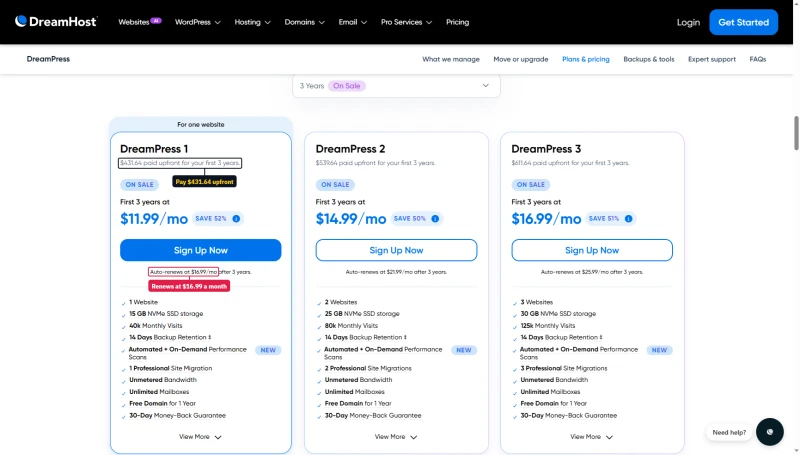Expand the Domains dropdown menu
Viewport: 800px width, 455px height.
pos(305,22)
